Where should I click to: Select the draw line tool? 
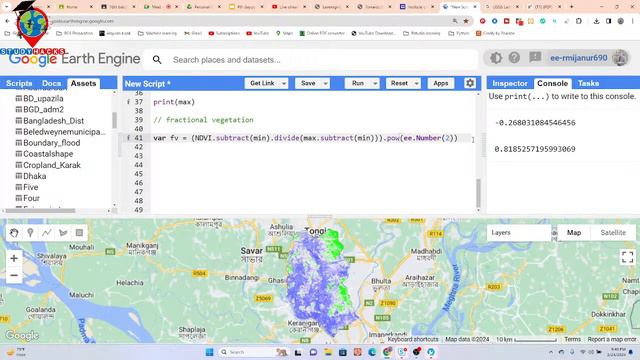tap(47, 233)
